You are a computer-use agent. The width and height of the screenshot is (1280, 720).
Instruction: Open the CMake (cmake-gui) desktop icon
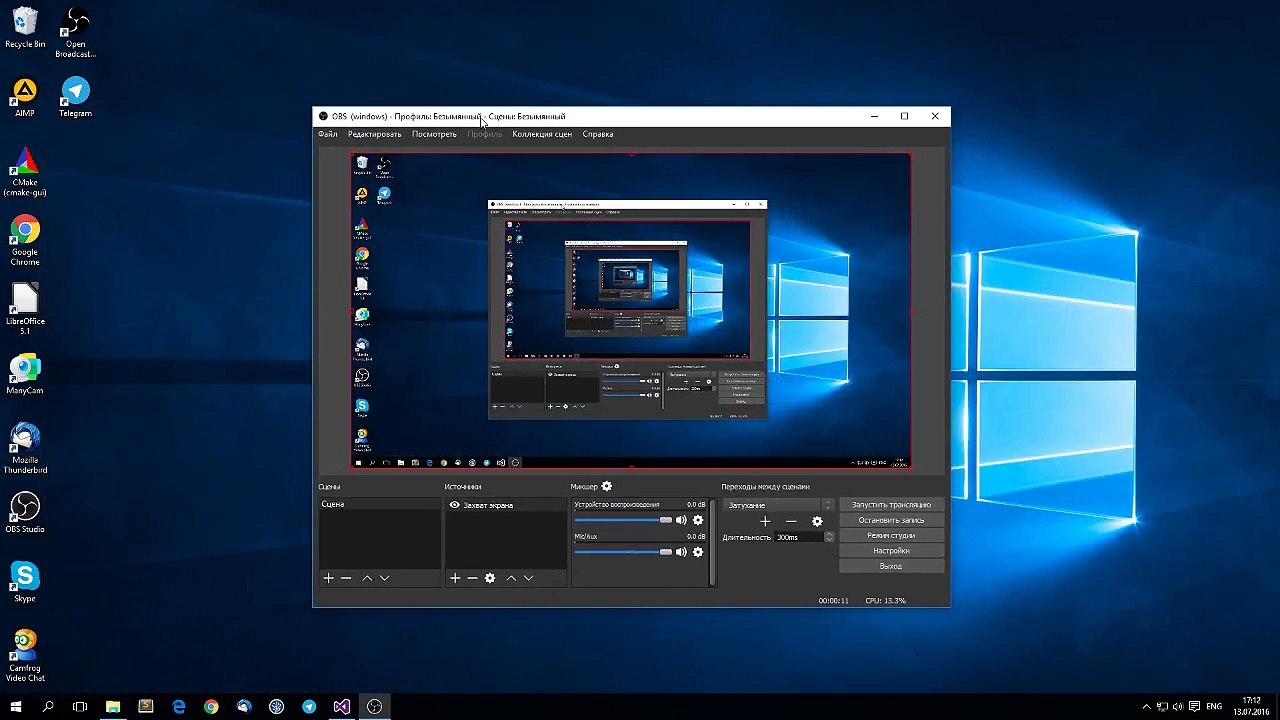(25, 171)
